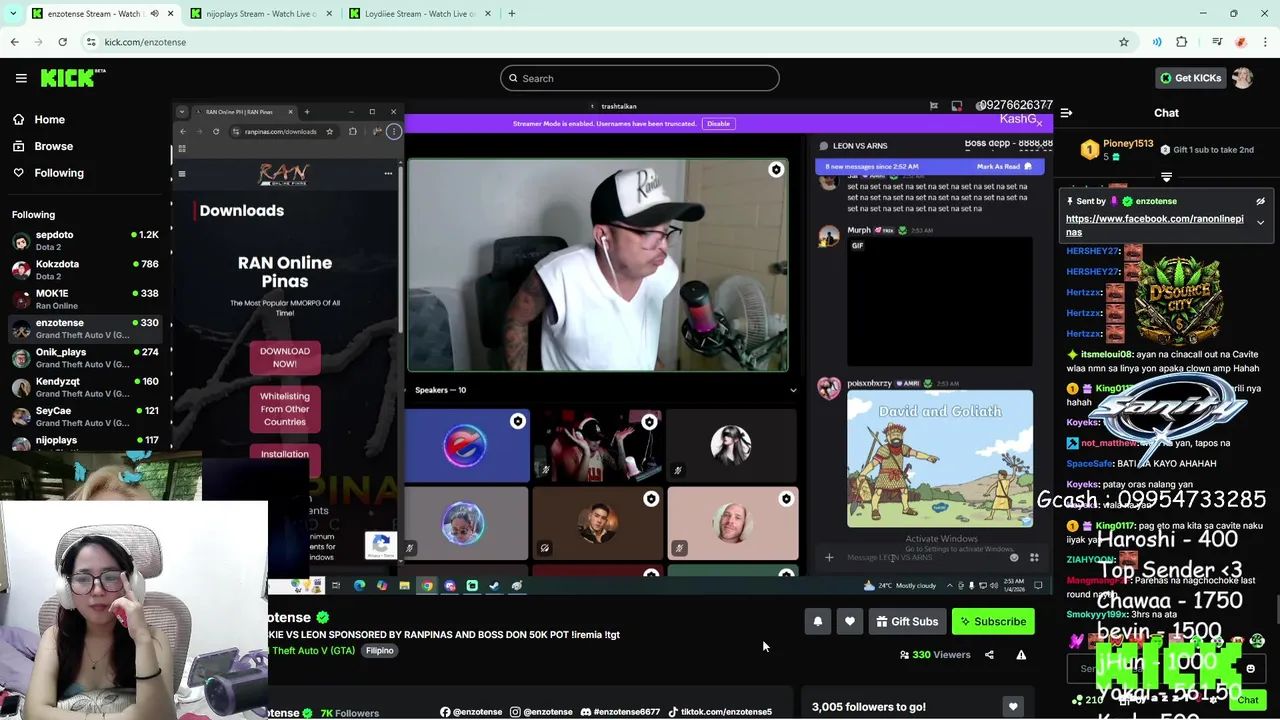This screenshot has width=1280, height=720.
Task: Switch to nijoplays Stream tab
Action: pyautogui.click(x=262, y=14)
